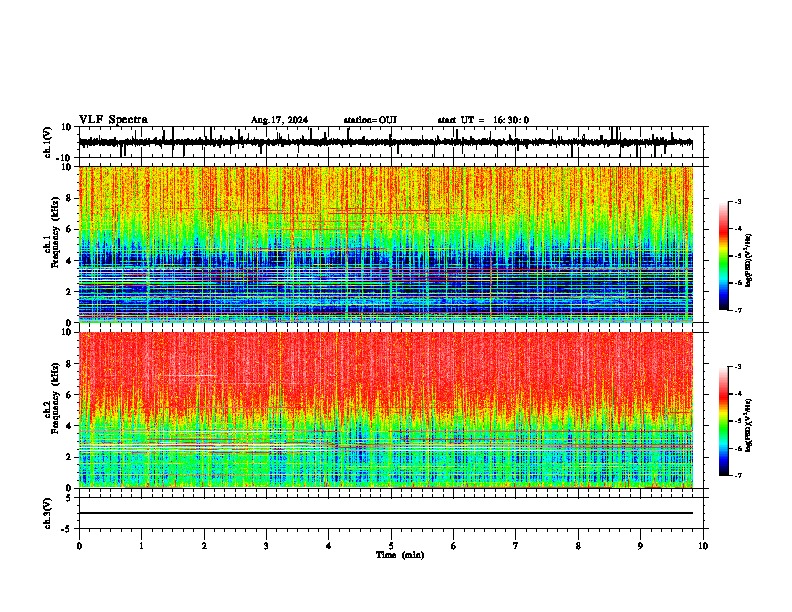The width and height of the screenshot is (792, 612).
Task: Click the ch.2 "Frequency (kHz)" axis label
Action: pos(56,399)
